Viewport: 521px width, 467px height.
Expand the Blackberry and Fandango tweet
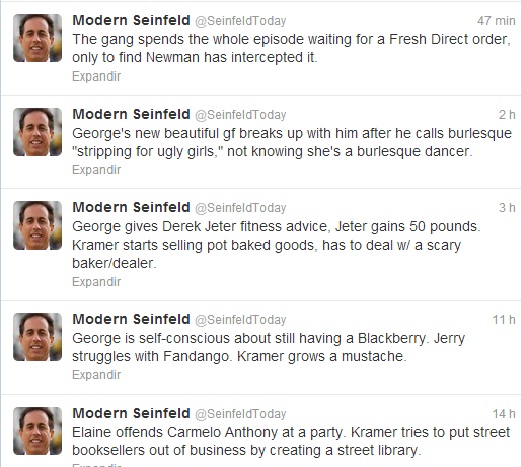[x=96, y=375]
